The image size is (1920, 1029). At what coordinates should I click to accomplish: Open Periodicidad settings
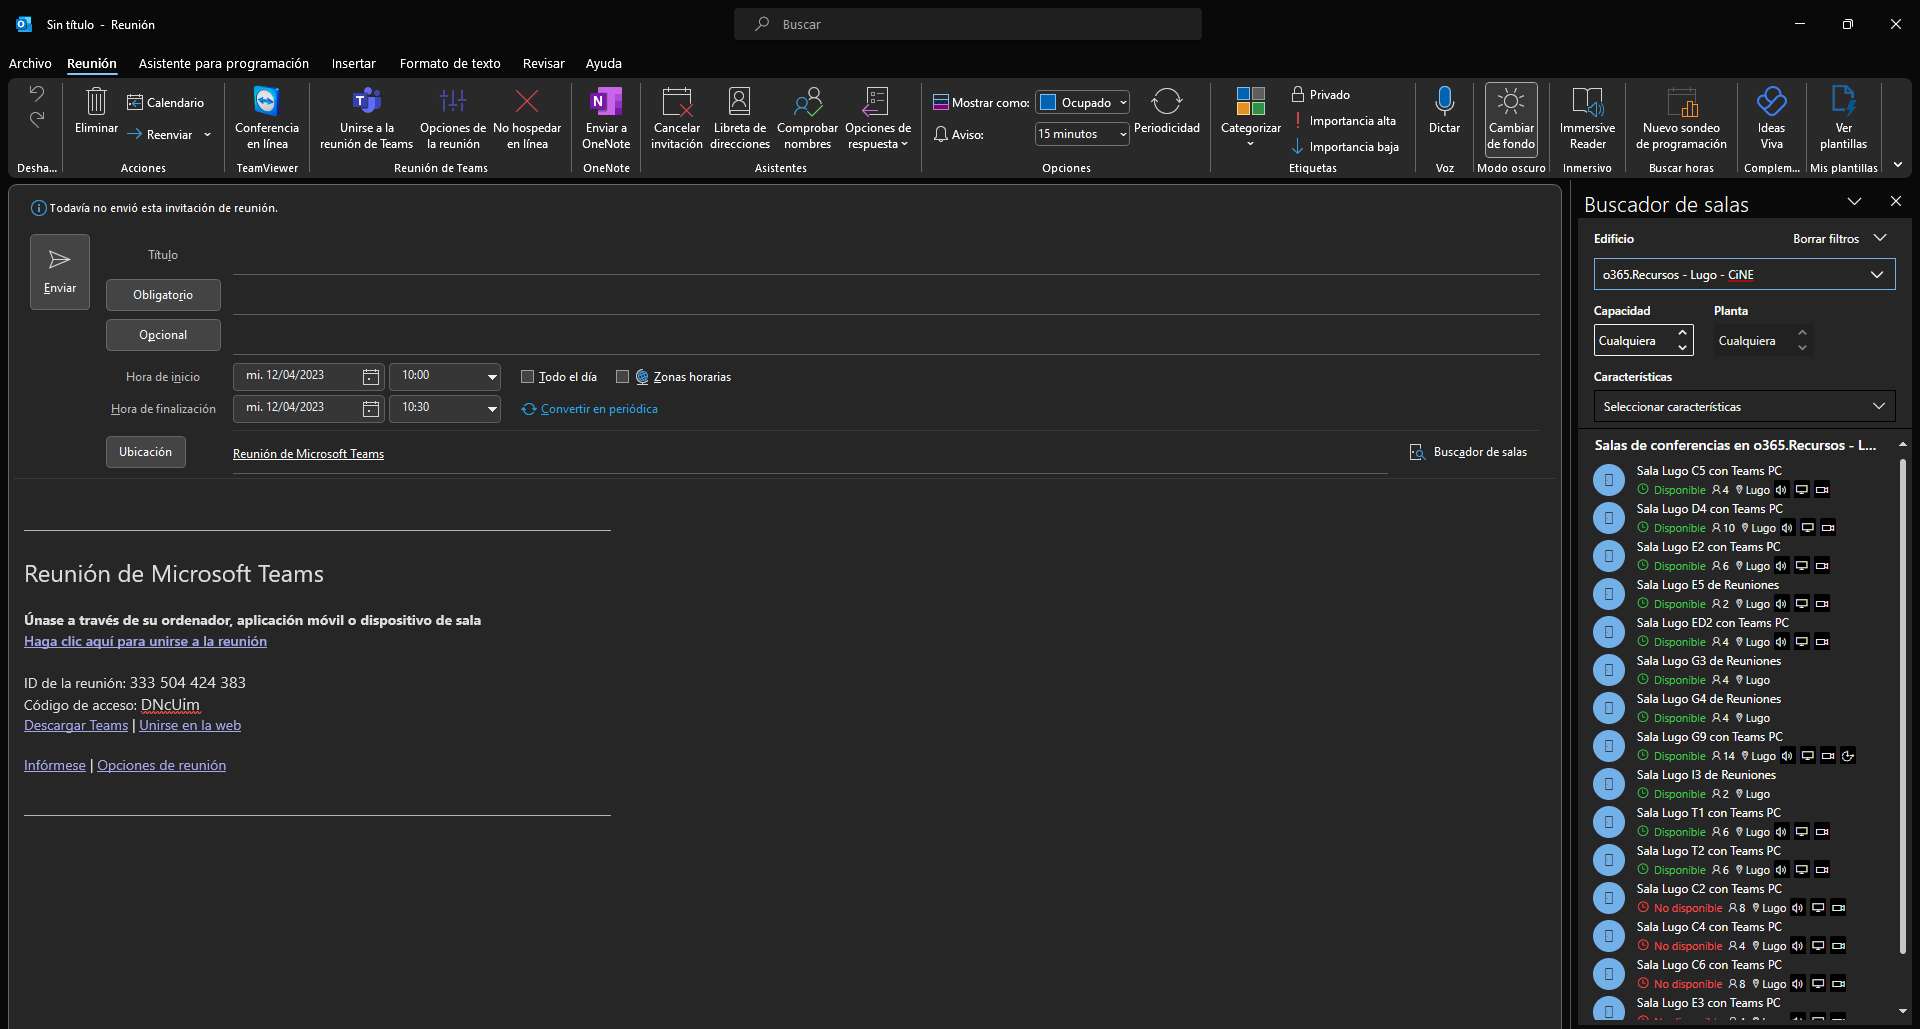click(1167, 110)
